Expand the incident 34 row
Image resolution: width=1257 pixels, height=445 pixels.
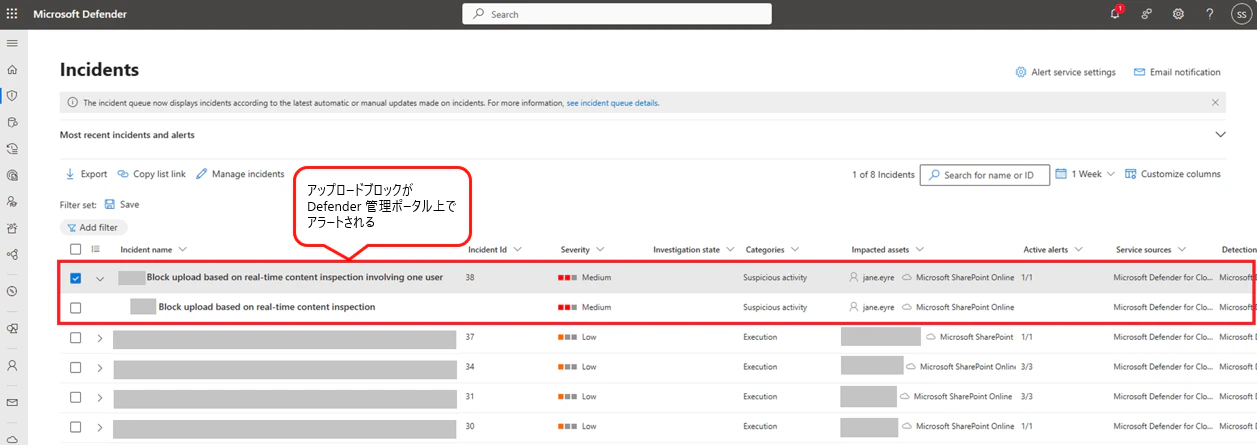point(99,367)
